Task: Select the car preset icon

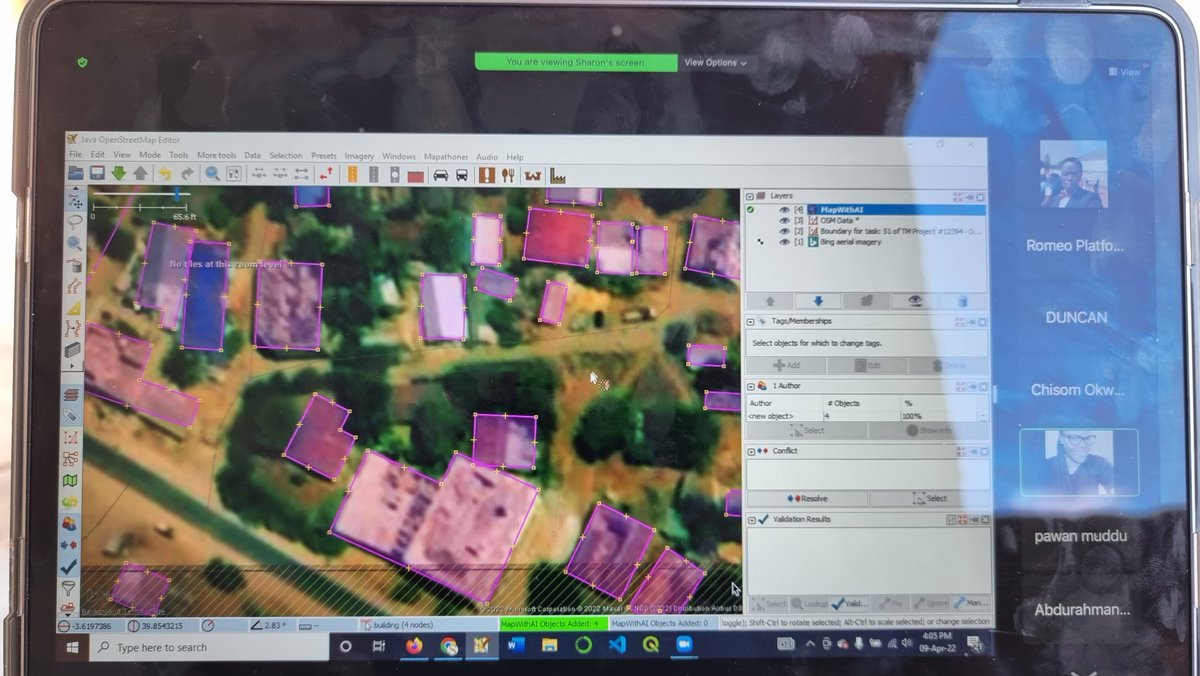Action: click(440, 175)
